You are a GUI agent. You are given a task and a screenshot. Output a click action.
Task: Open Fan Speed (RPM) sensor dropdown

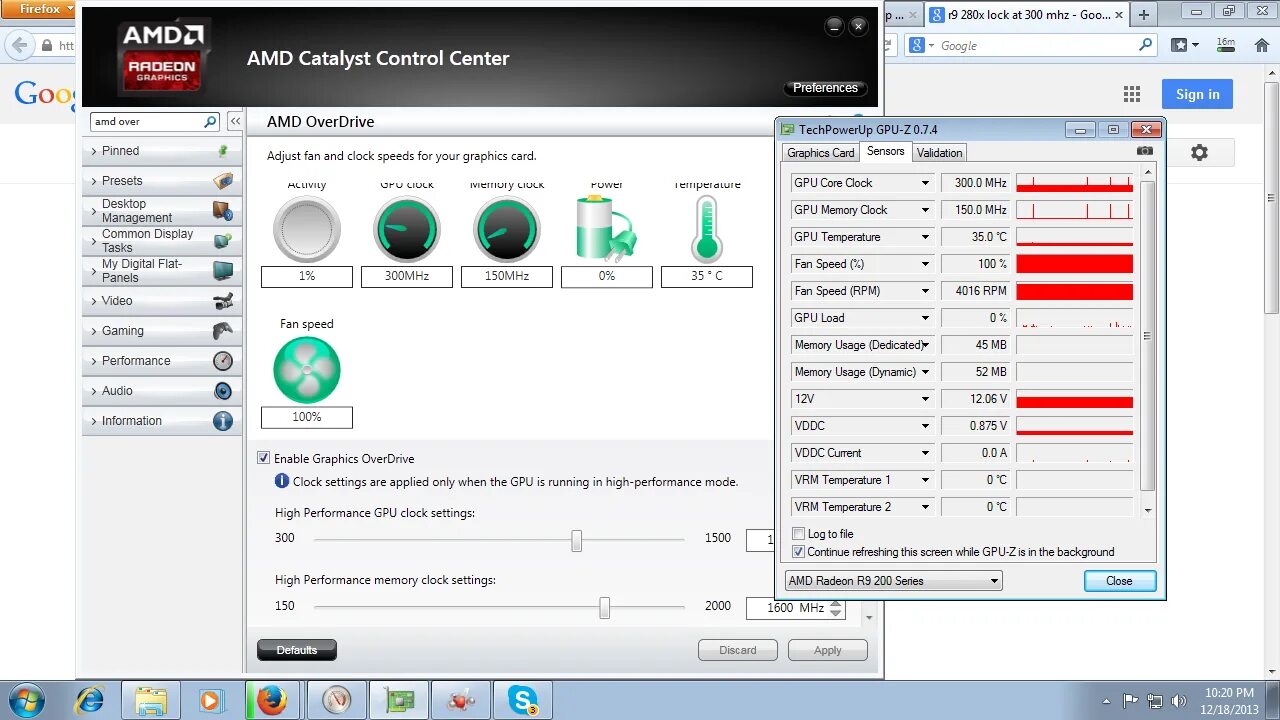(925, 291)
